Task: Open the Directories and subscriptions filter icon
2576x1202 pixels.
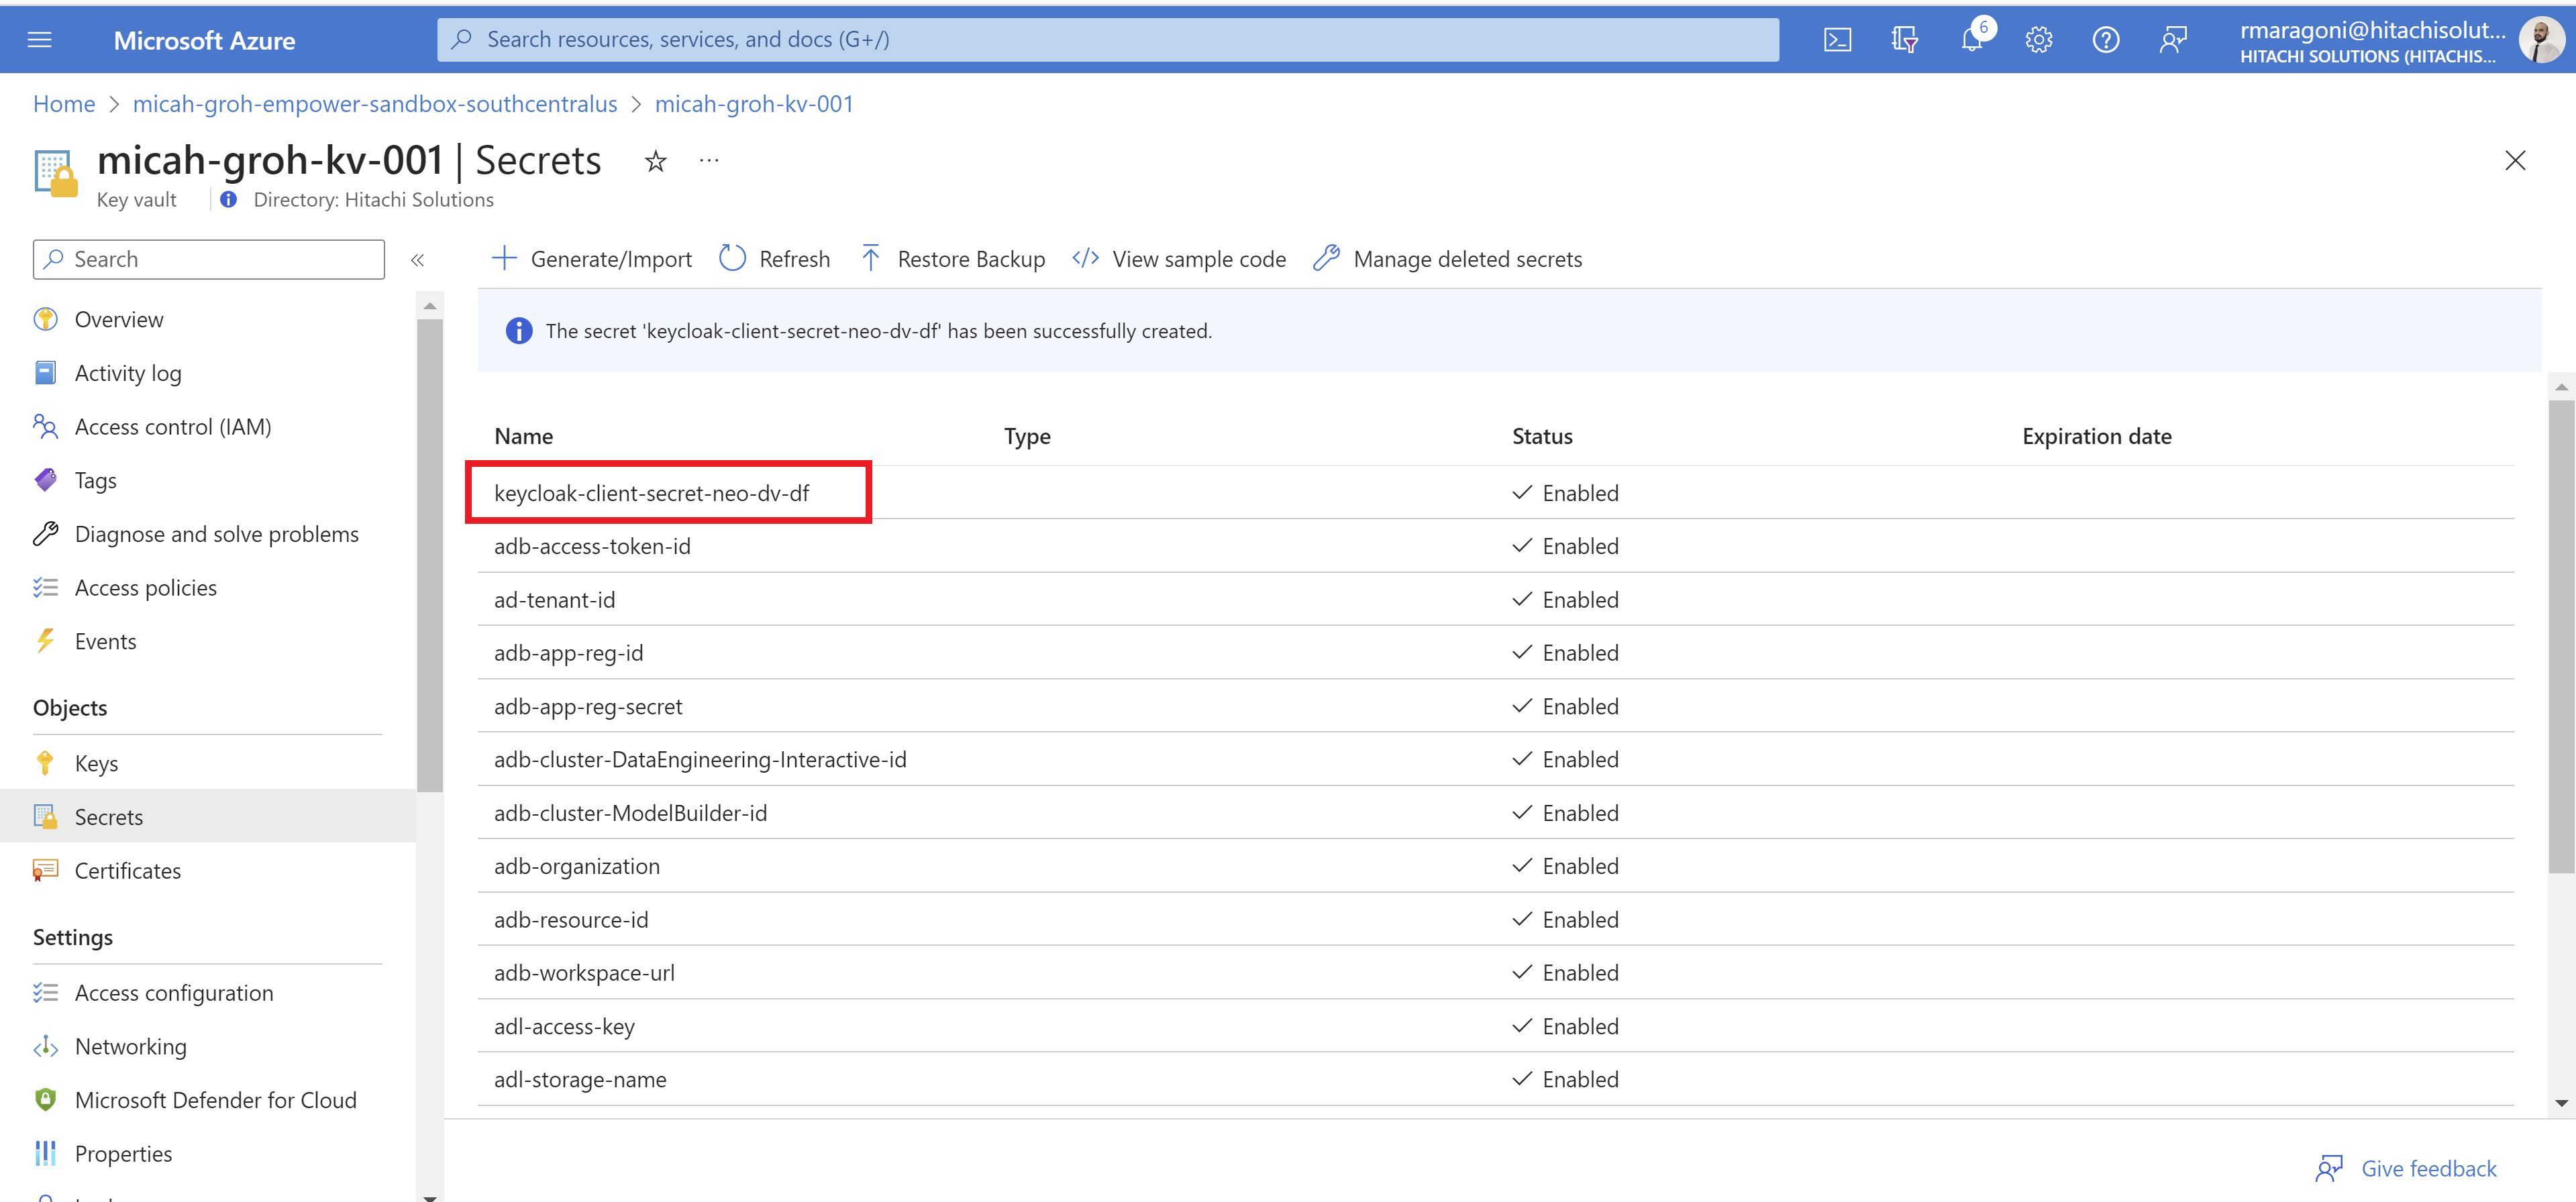Action: pyautogui.click(x=1904, y=40)
